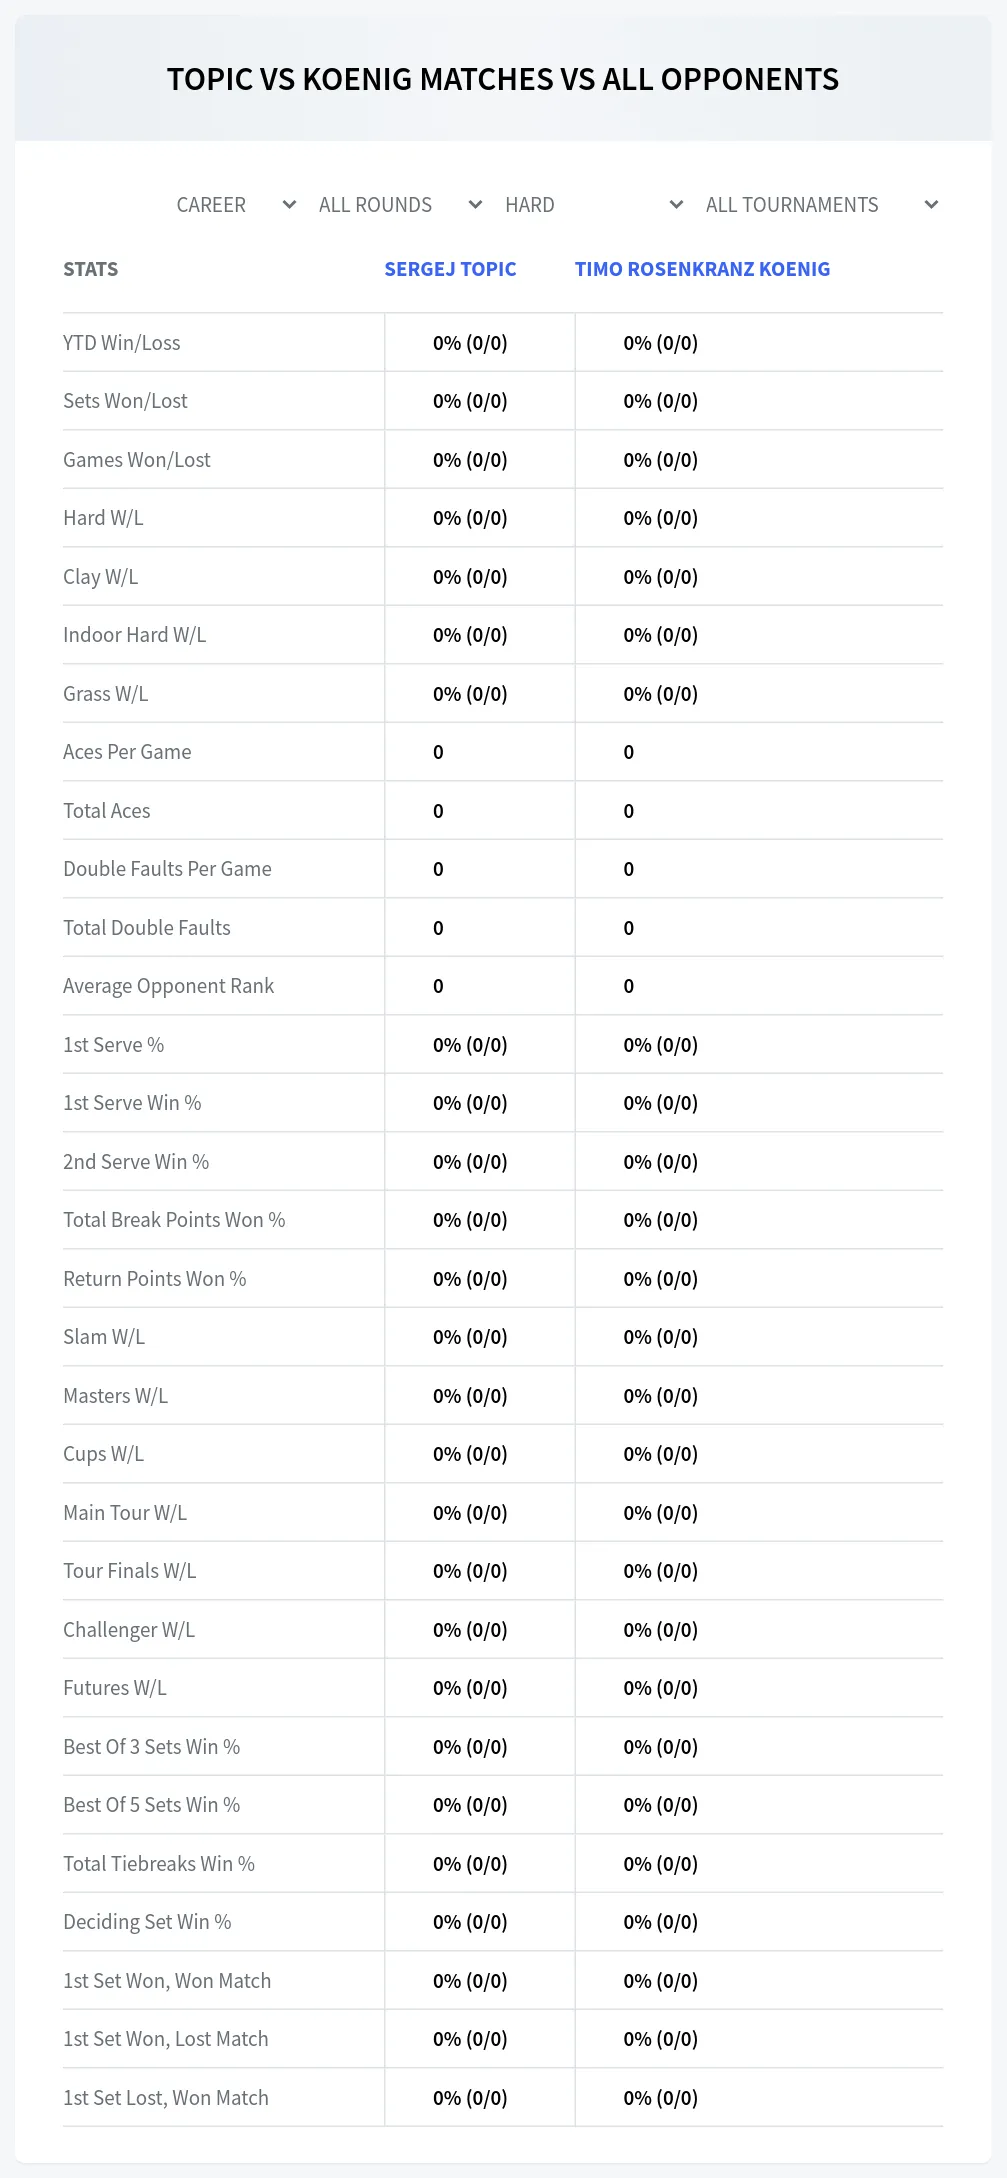Viewport: 1007px width, 2178px height.
Task: Click the chevron arrow next to HARD
Action: coord(676,205)
